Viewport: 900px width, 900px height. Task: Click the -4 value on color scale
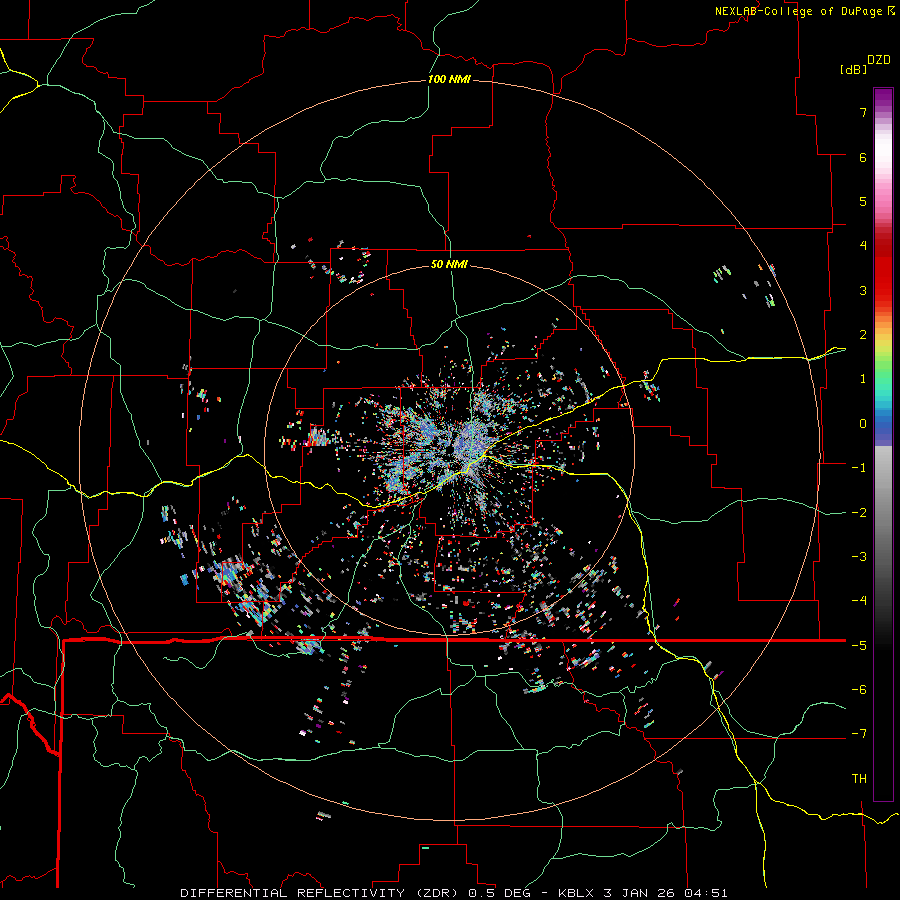pos(859,601)
